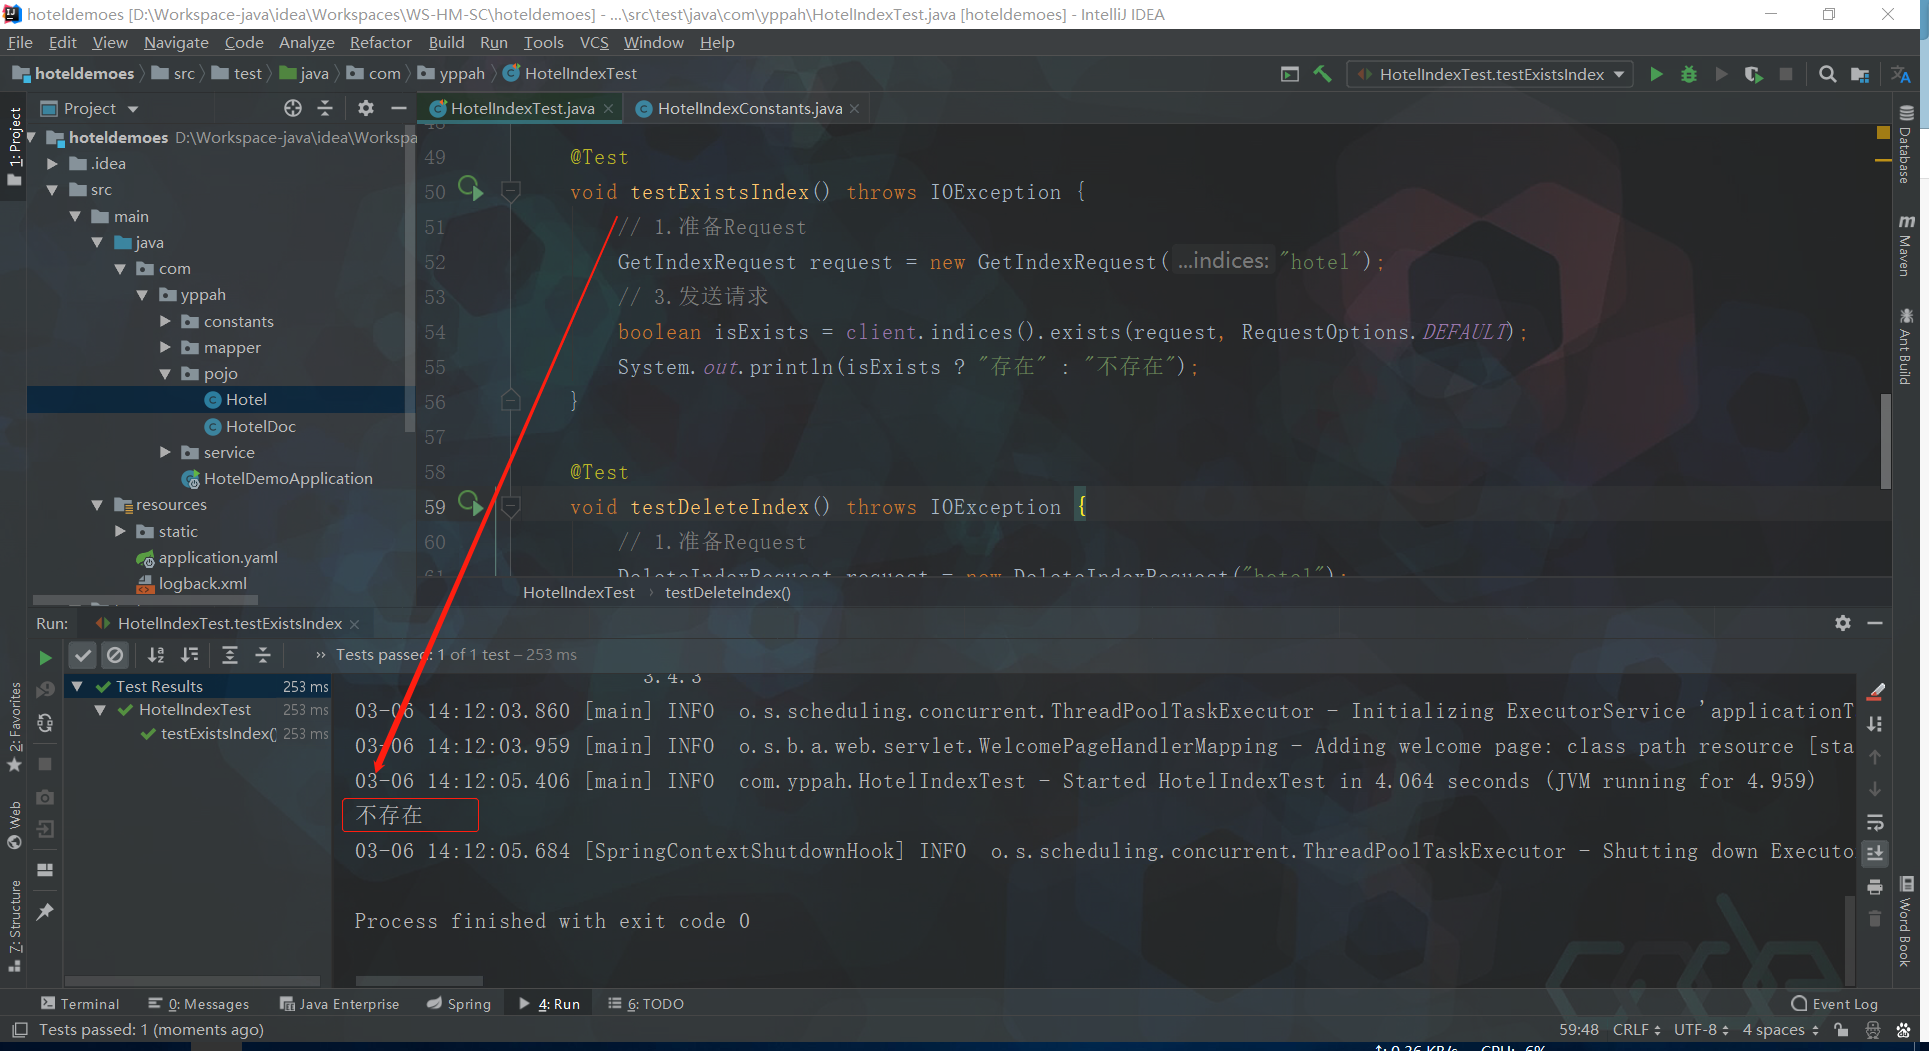Toggle sort tests by duration
Screen dimensions: 1929x1051
tap(190, 655)
